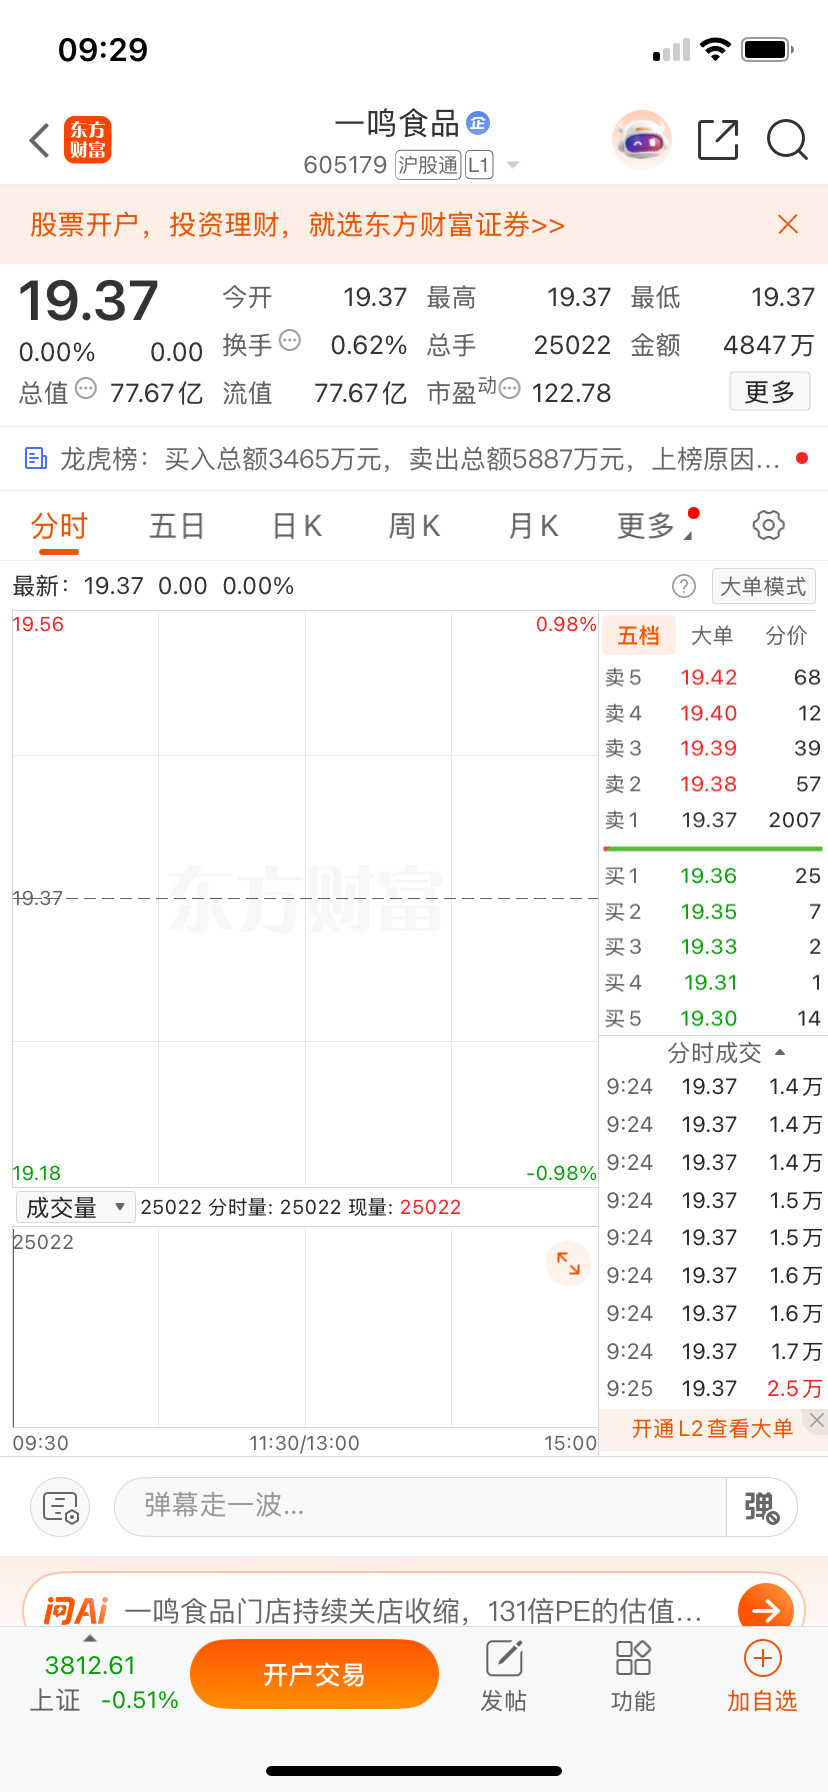Close the 开通L2查看大单 prompt
The height and width of the screenshot is (1792, 828).
click(x=817, y=1420)
